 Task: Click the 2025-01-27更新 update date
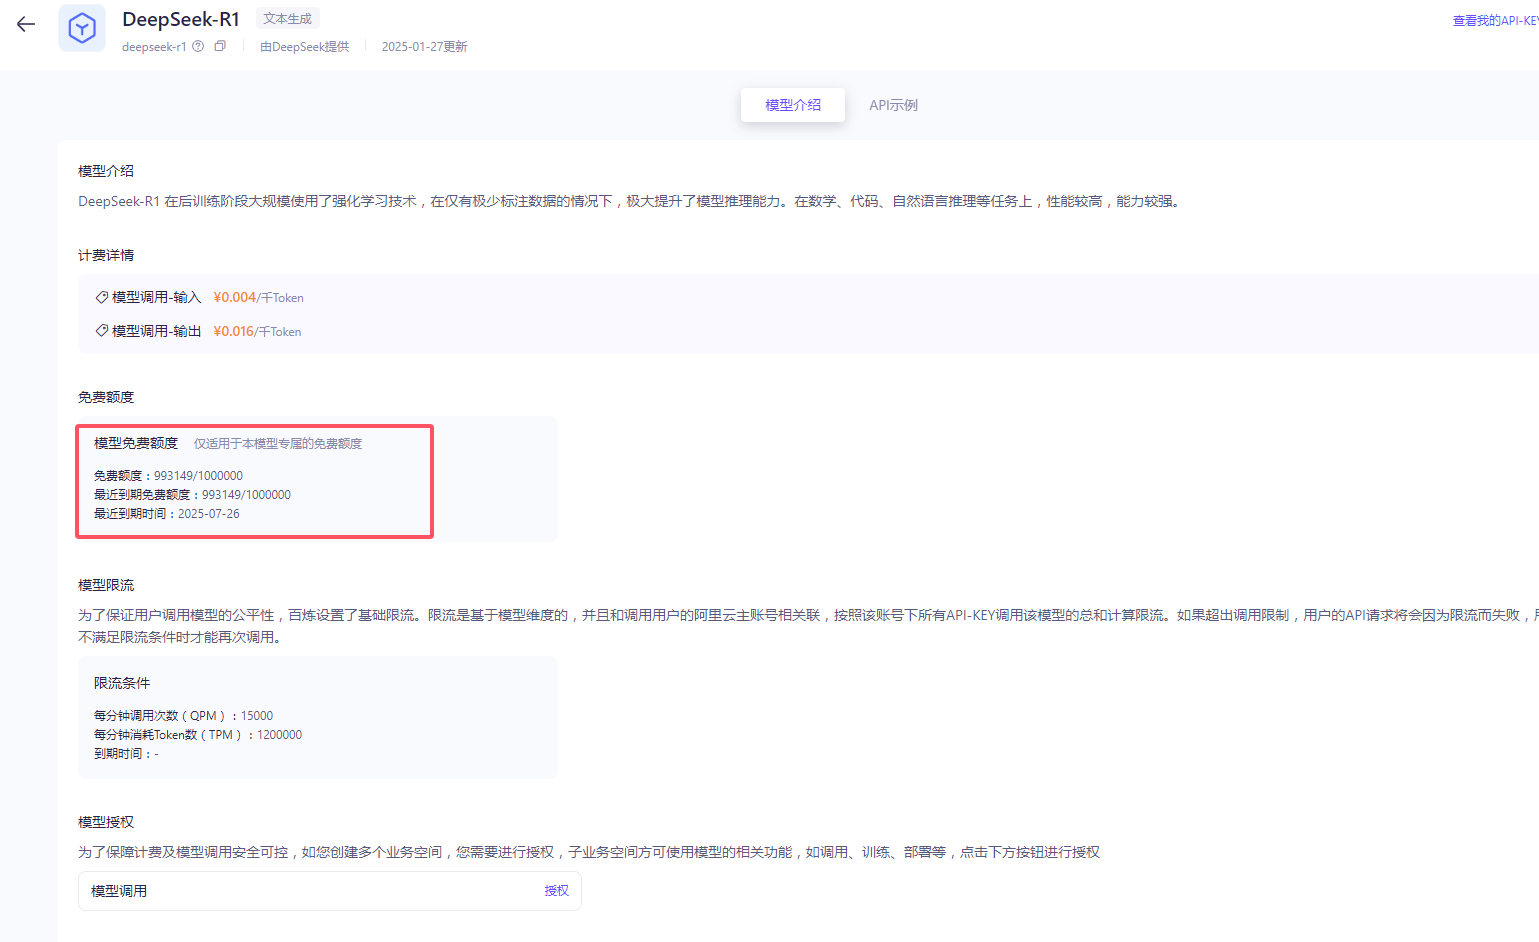coord(424,47)
